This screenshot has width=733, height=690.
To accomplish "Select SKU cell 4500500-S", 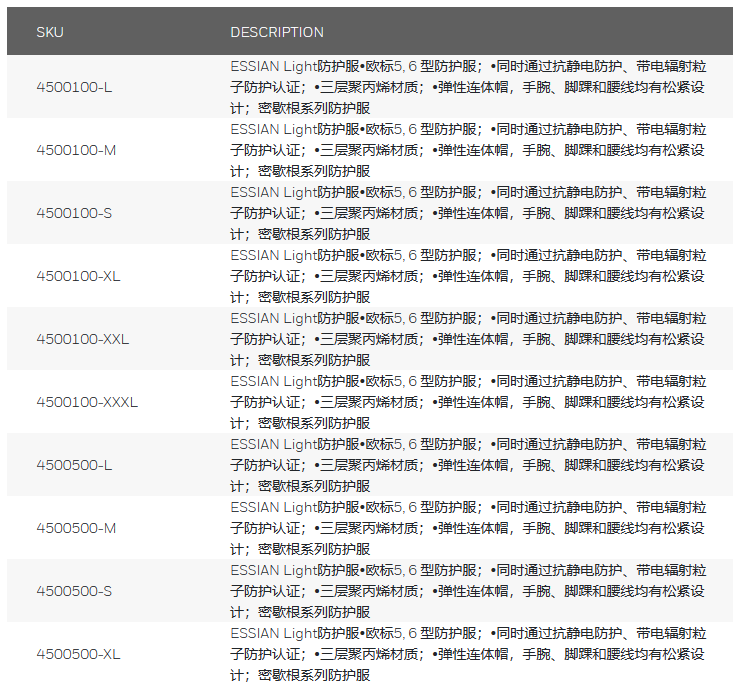I will pos(74,591).
